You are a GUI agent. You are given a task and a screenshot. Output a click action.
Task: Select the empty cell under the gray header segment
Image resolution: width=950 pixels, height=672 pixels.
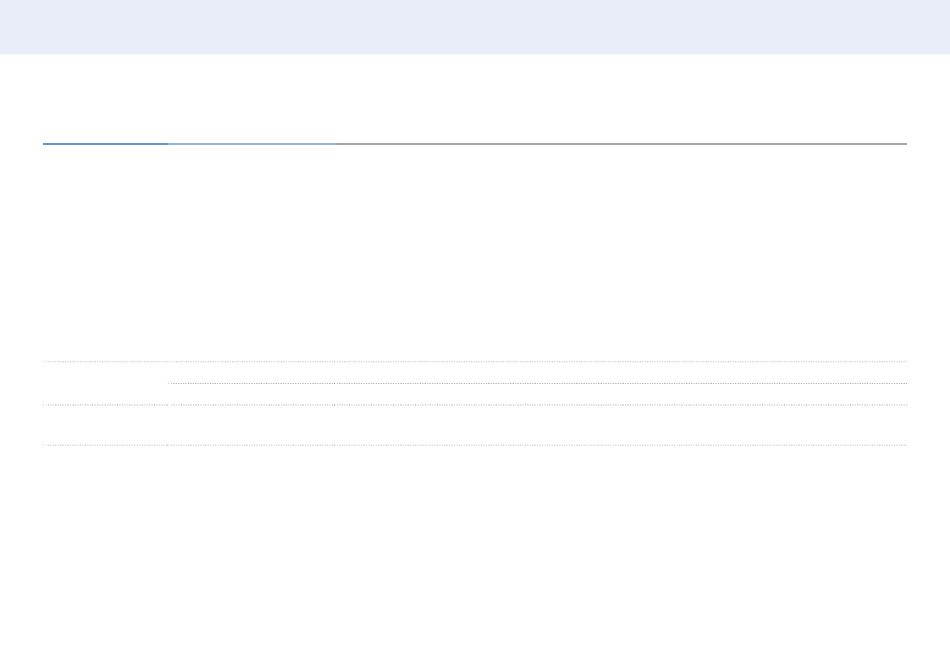pyautogui.click(x=620, y=253)
